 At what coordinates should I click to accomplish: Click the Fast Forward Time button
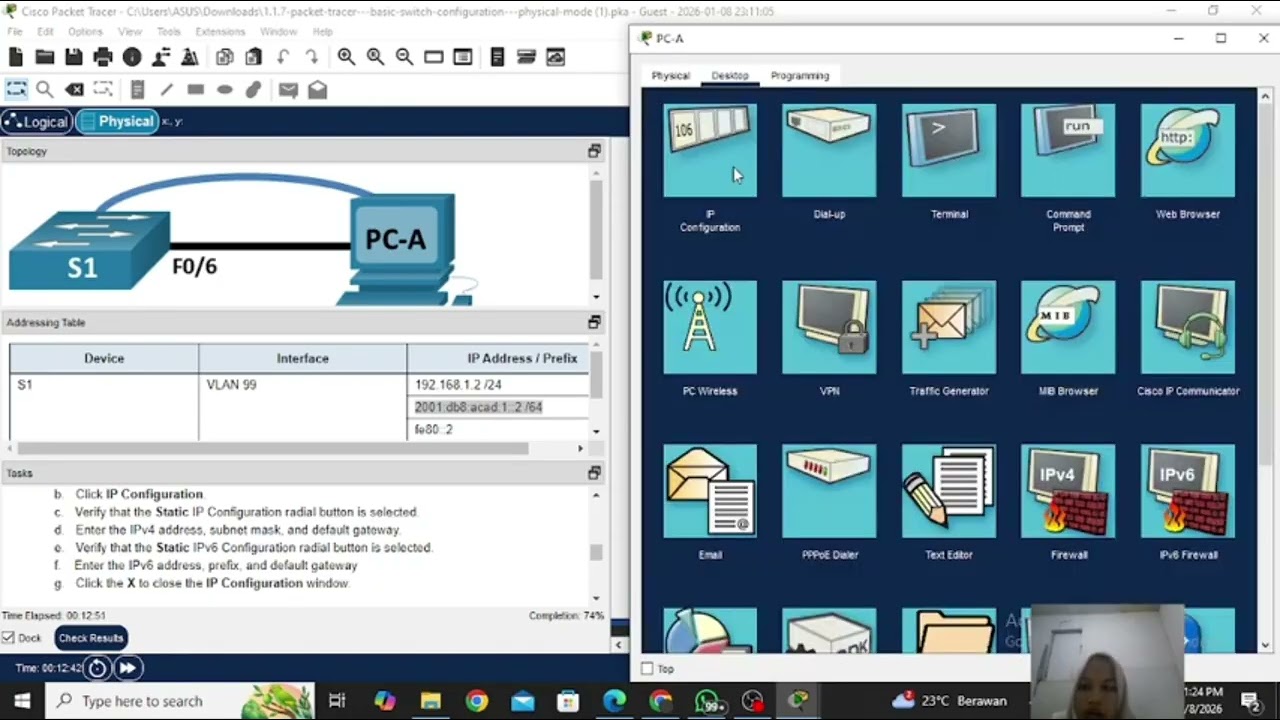(128, 668)
